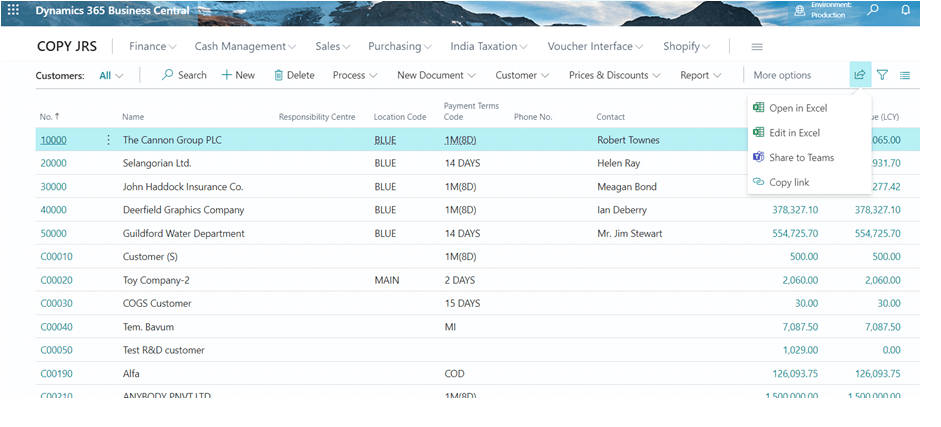Open customer C00190
Image resolution: width=941 pixels, height=427 pixels.
pos(56,374)
